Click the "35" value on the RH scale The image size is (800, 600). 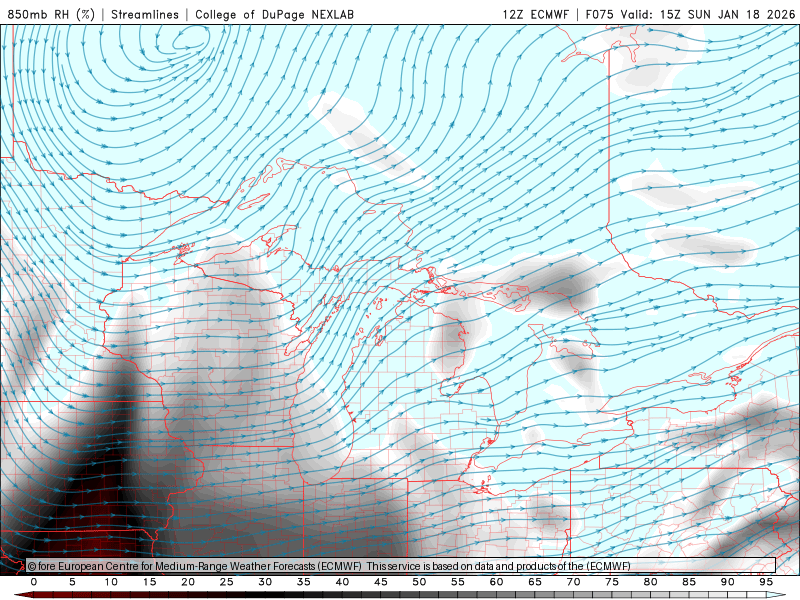[304, 582]
